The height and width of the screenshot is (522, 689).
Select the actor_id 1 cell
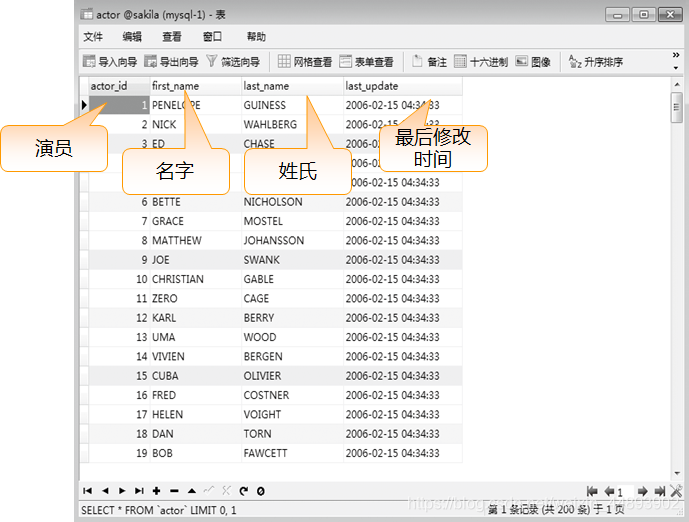(119, 105)
